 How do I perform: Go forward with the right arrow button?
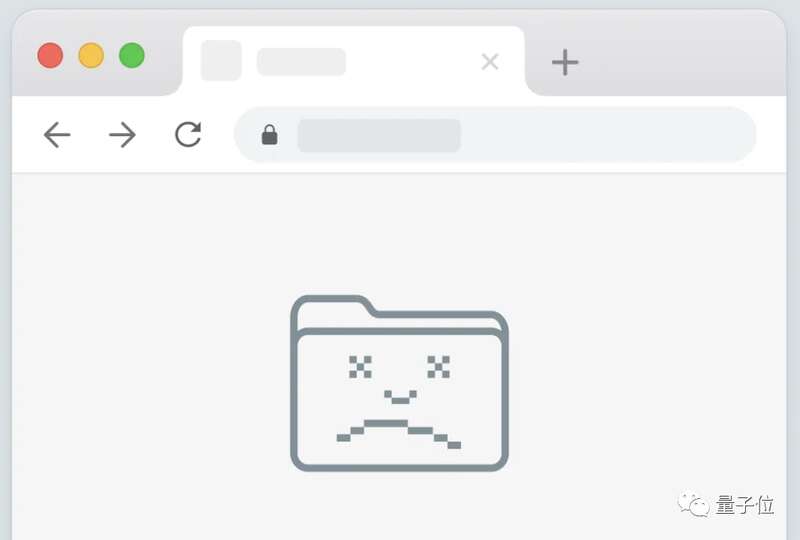[122, 135]
